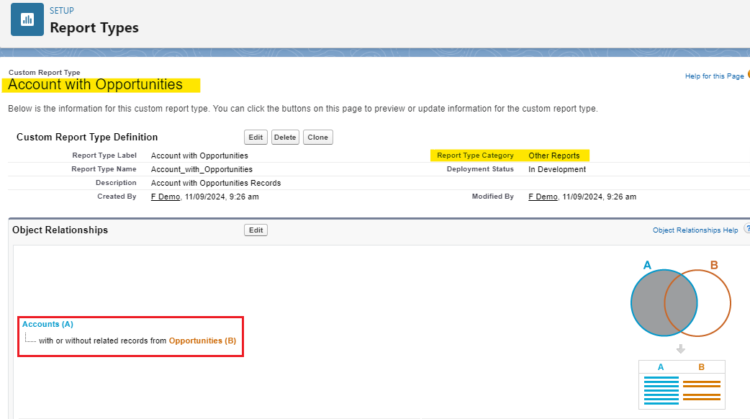Image resolution: width=750 pixels, height=419 pixels.
Task: Select the Accounts (A) primary object
Action: 47,324
